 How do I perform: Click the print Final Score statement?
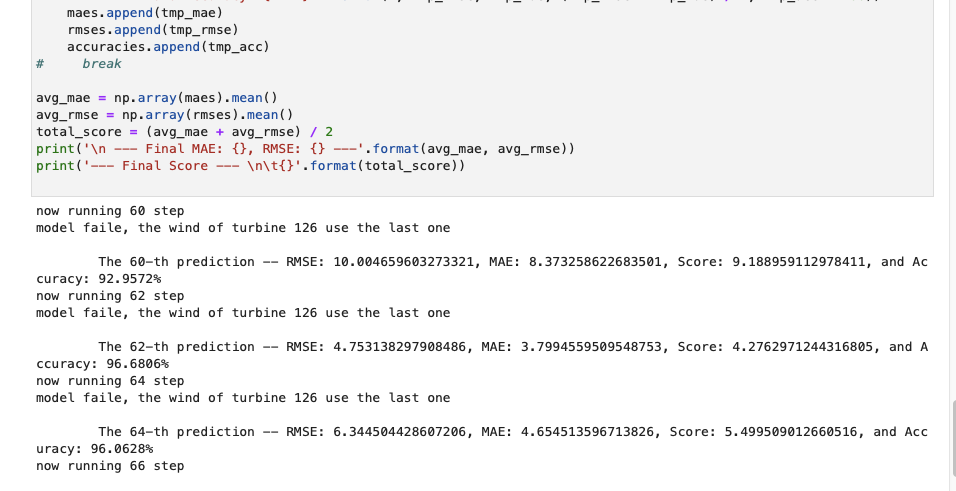(x=251, y=167)
